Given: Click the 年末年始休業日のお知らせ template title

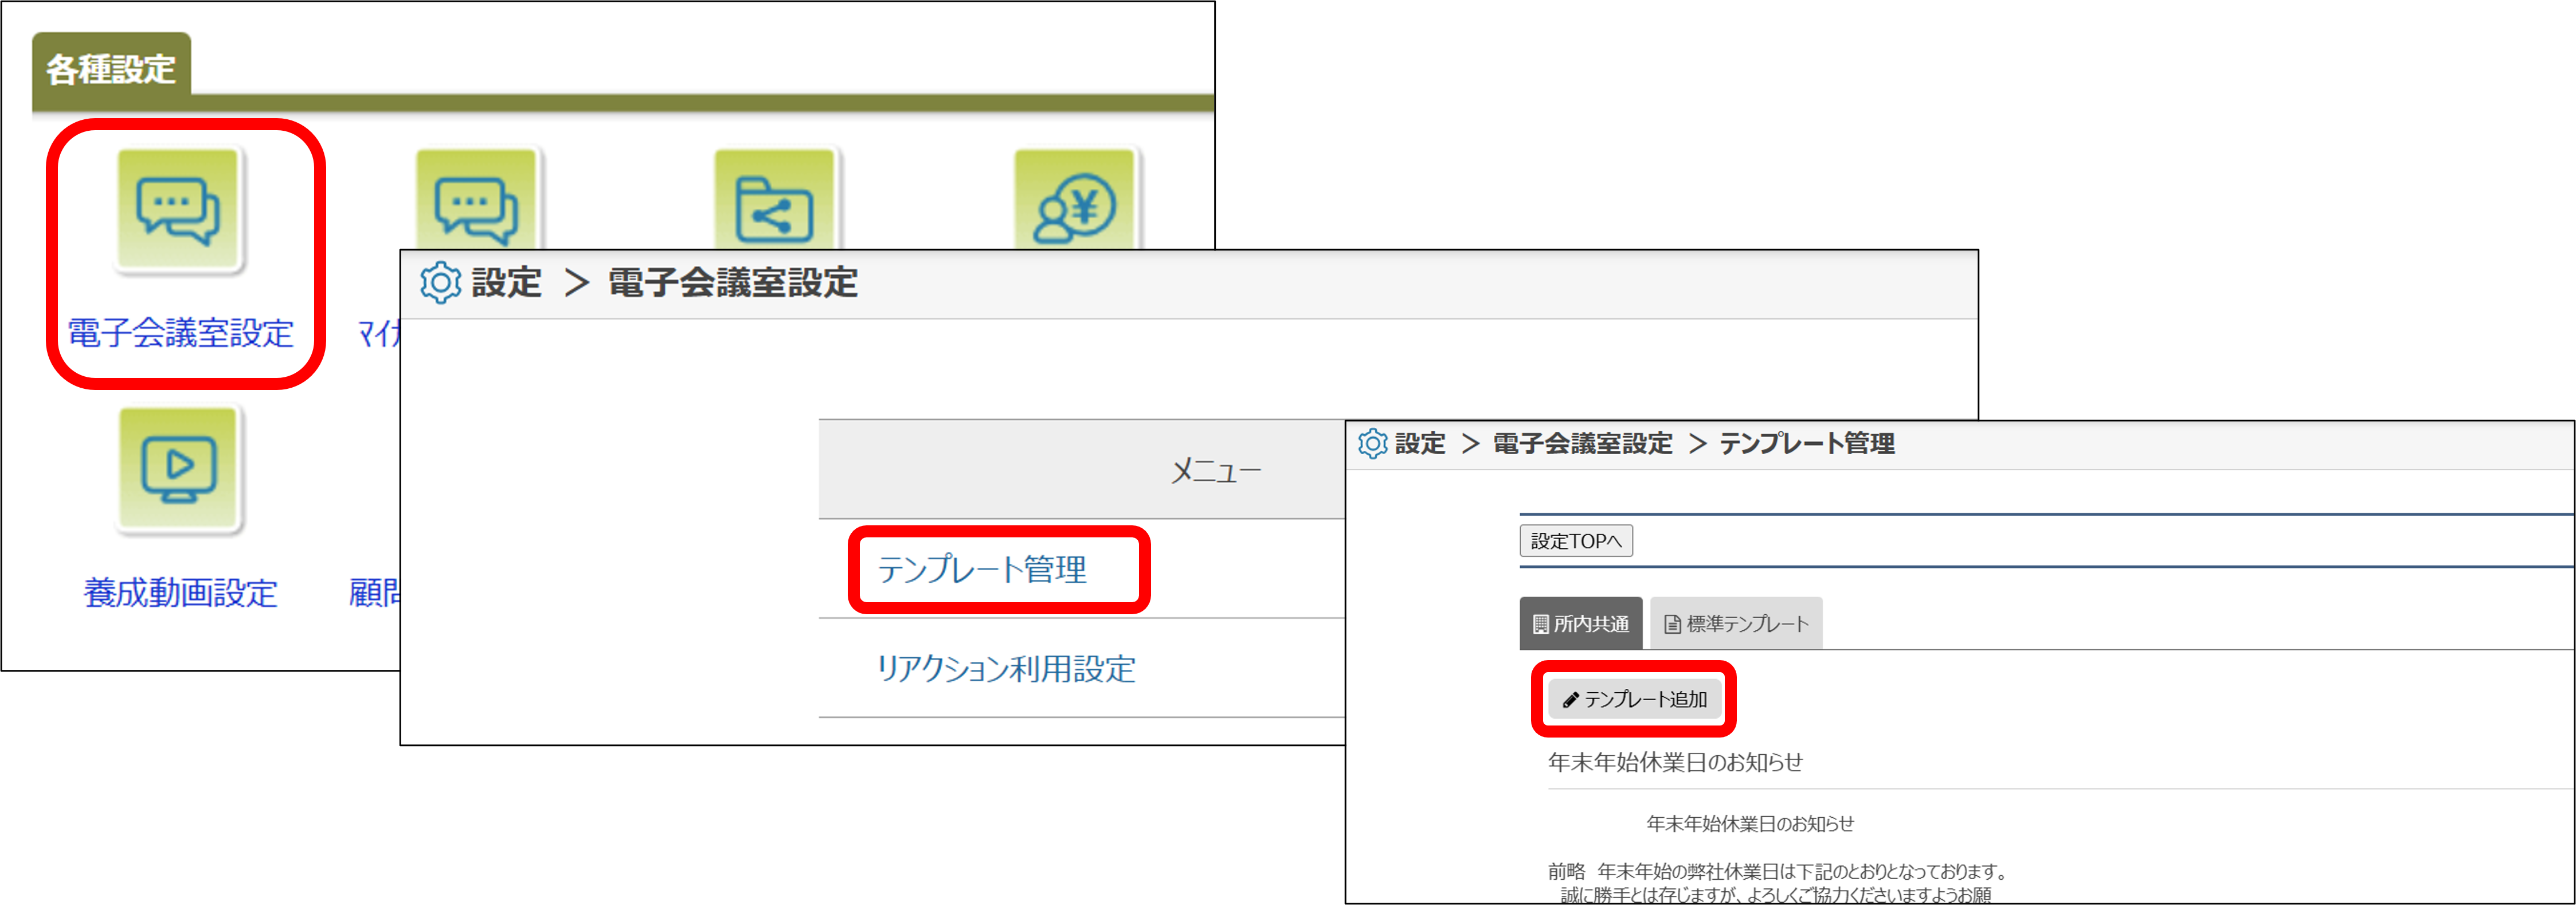Looking at the screenshot, I should 1675,762.
